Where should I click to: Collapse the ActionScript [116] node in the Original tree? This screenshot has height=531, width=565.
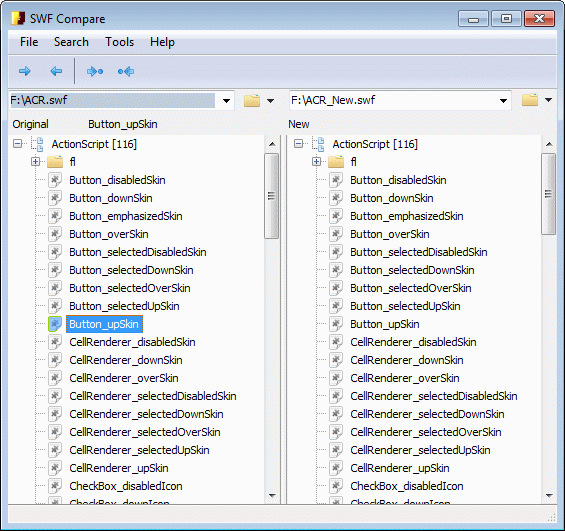(x=17, y=144)
